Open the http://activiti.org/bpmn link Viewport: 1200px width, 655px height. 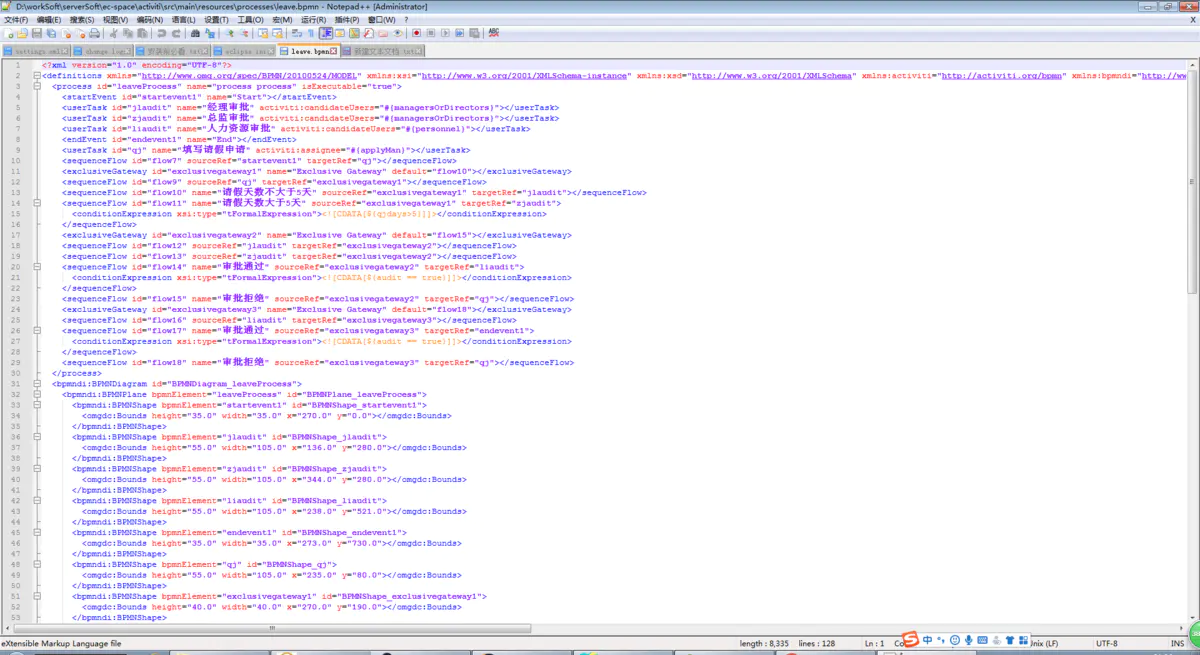point(1003,75)
